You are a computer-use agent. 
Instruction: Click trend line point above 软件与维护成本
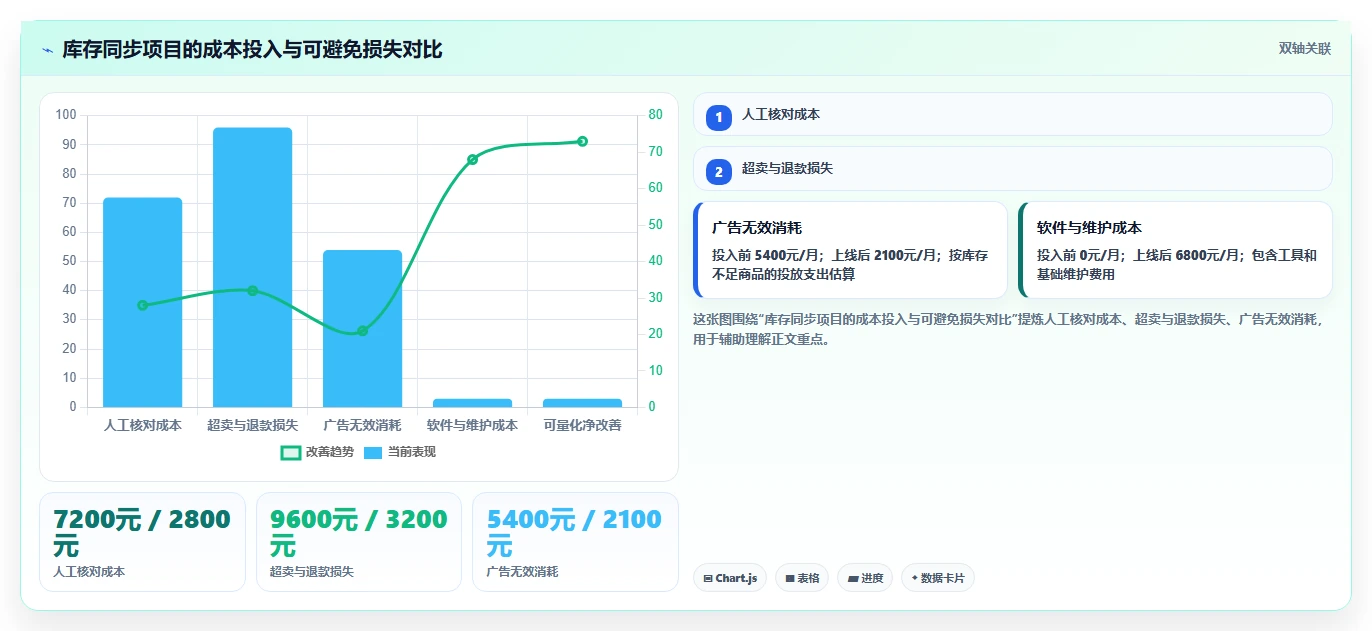[x=472, y=159]
